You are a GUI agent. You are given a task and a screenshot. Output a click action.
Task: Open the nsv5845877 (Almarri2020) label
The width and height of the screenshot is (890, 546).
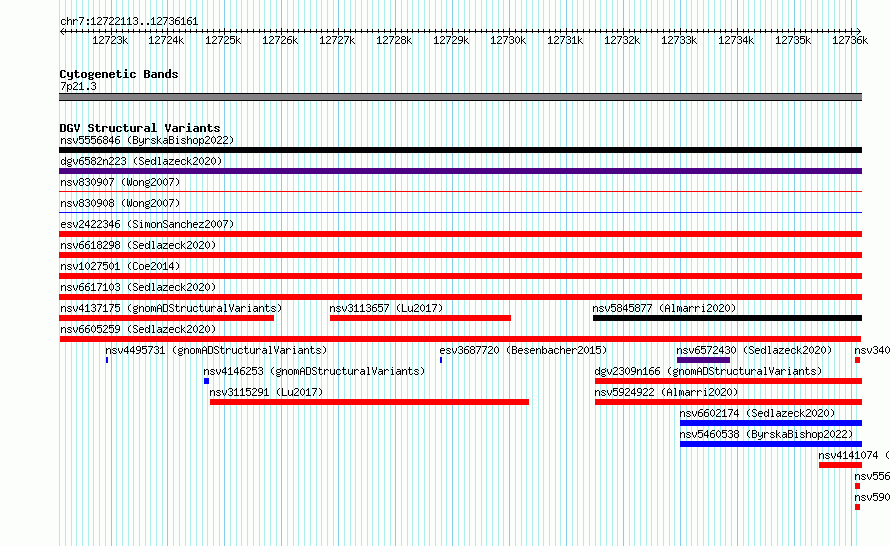tap(664, 308)
